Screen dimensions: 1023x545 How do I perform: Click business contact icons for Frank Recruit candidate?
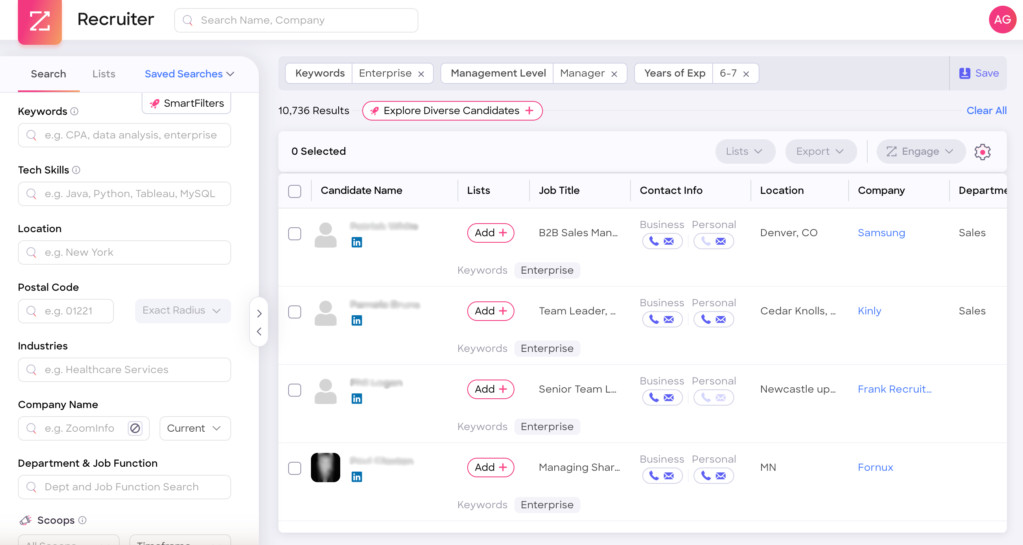coord(662,398)
